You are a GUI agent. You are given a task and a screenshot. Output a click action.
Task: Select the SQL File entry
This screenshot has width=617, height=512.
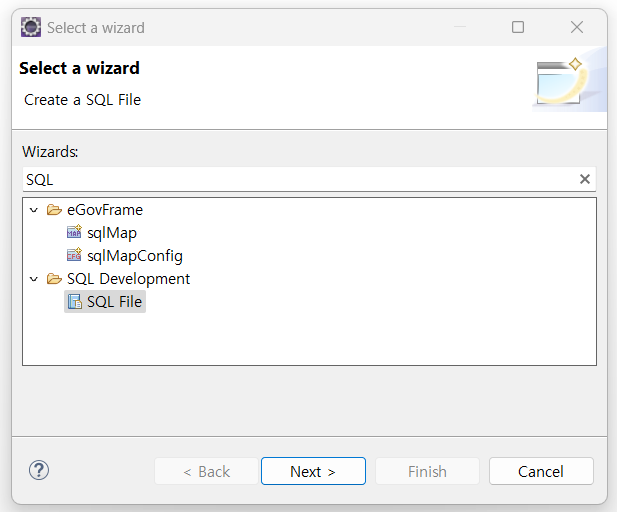[x=115, y=302]
